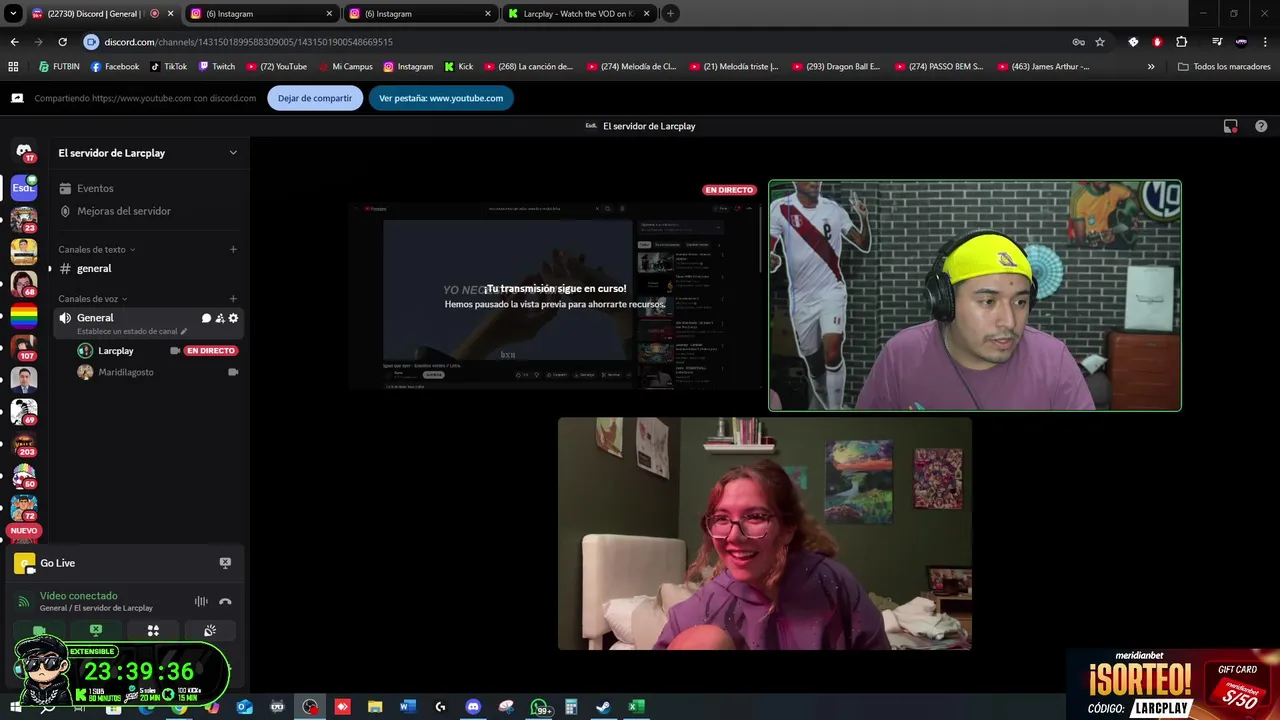Open activities launcher button
1280x720 pixels.
153,631
